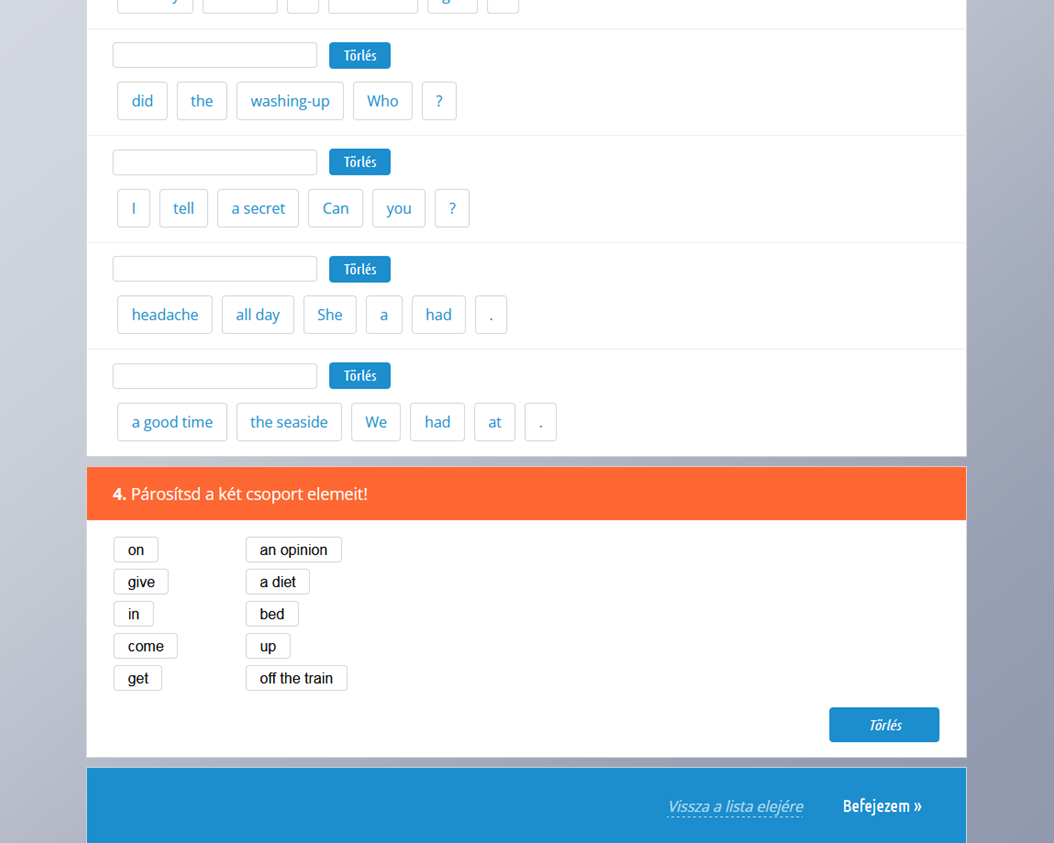
Task: Pick the "a secret" word tile
Action: (258, 208)
